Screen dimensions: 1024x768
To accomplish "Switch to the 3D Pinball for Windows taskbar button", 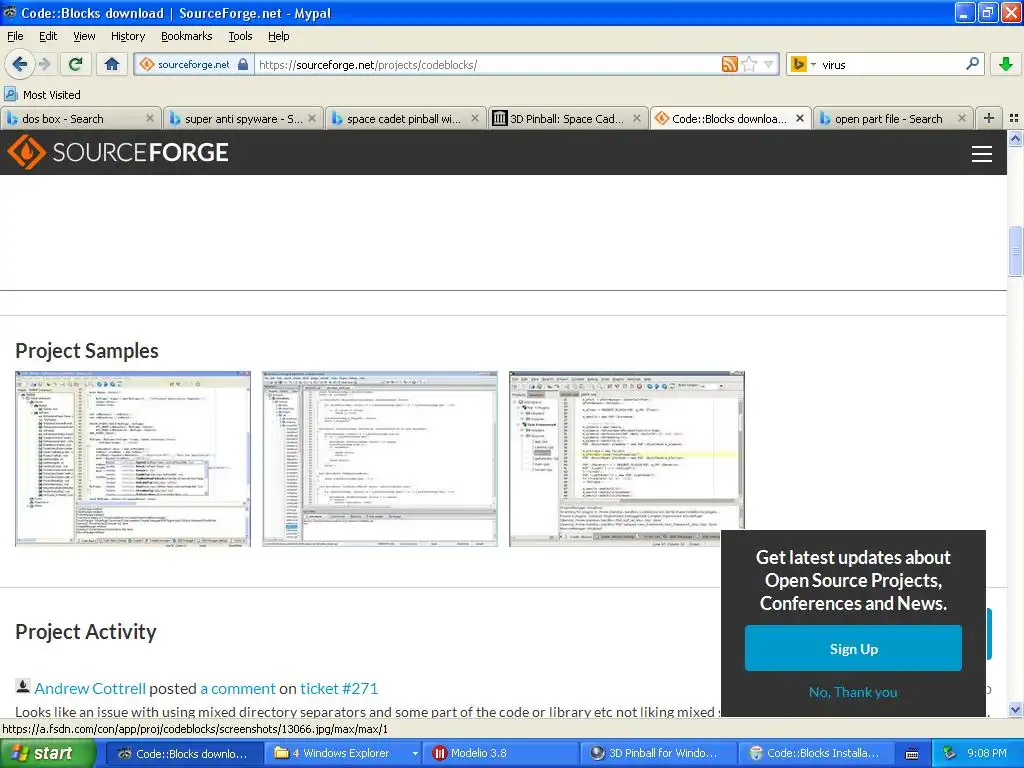I will [658, 753].
